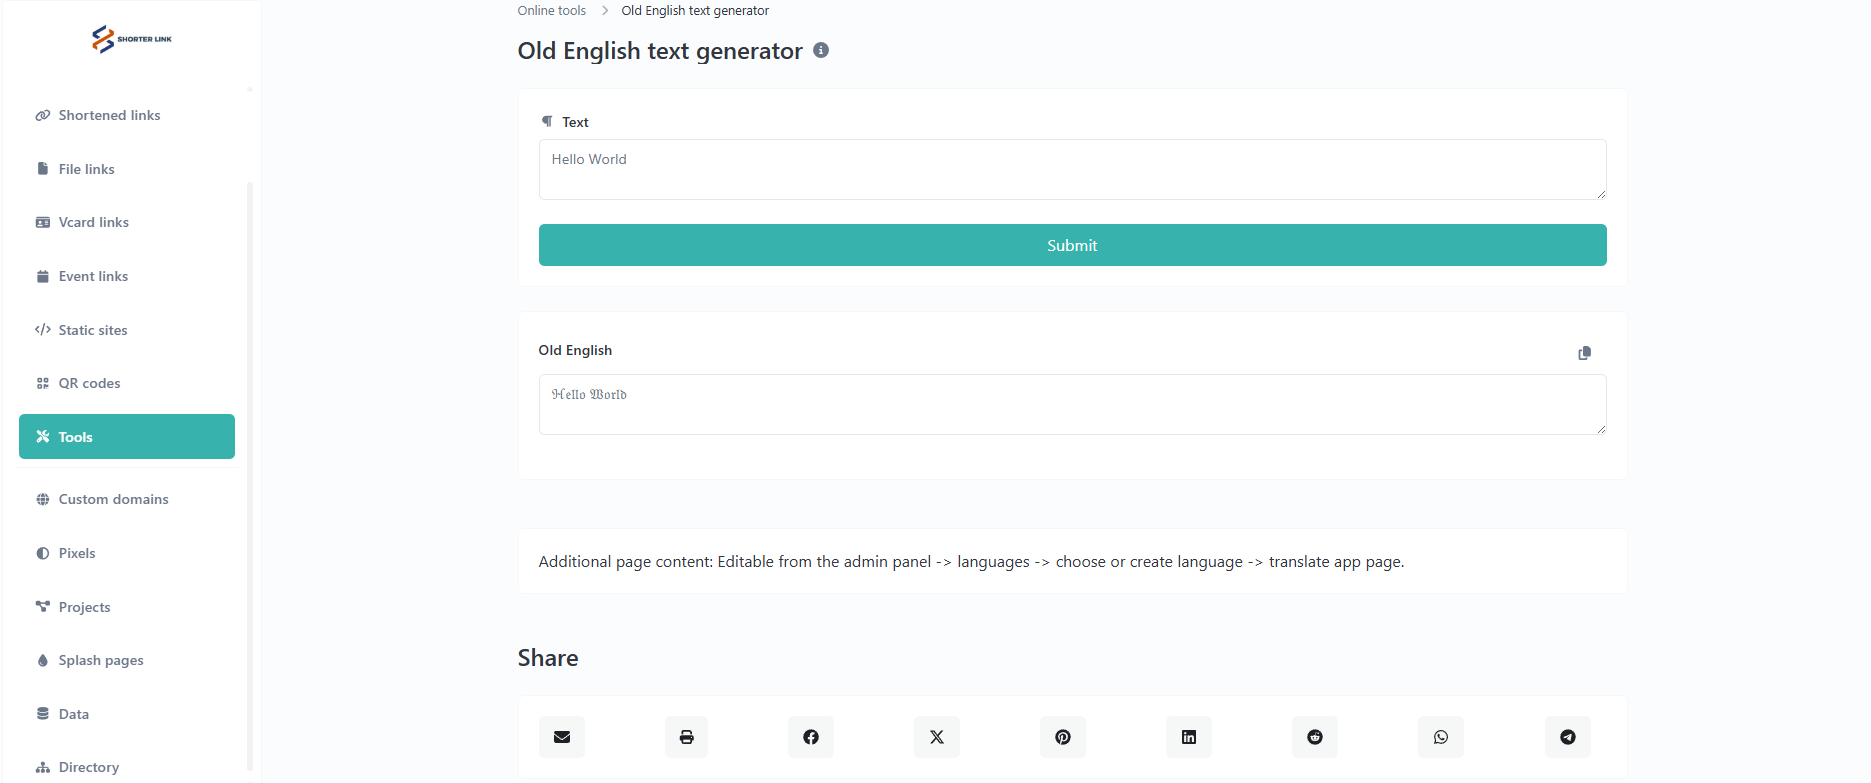This screenshot has width=1871, height=783.
Task: Click the Old English output textarea
Action: pyautogui.click(x=1072, y=404)
